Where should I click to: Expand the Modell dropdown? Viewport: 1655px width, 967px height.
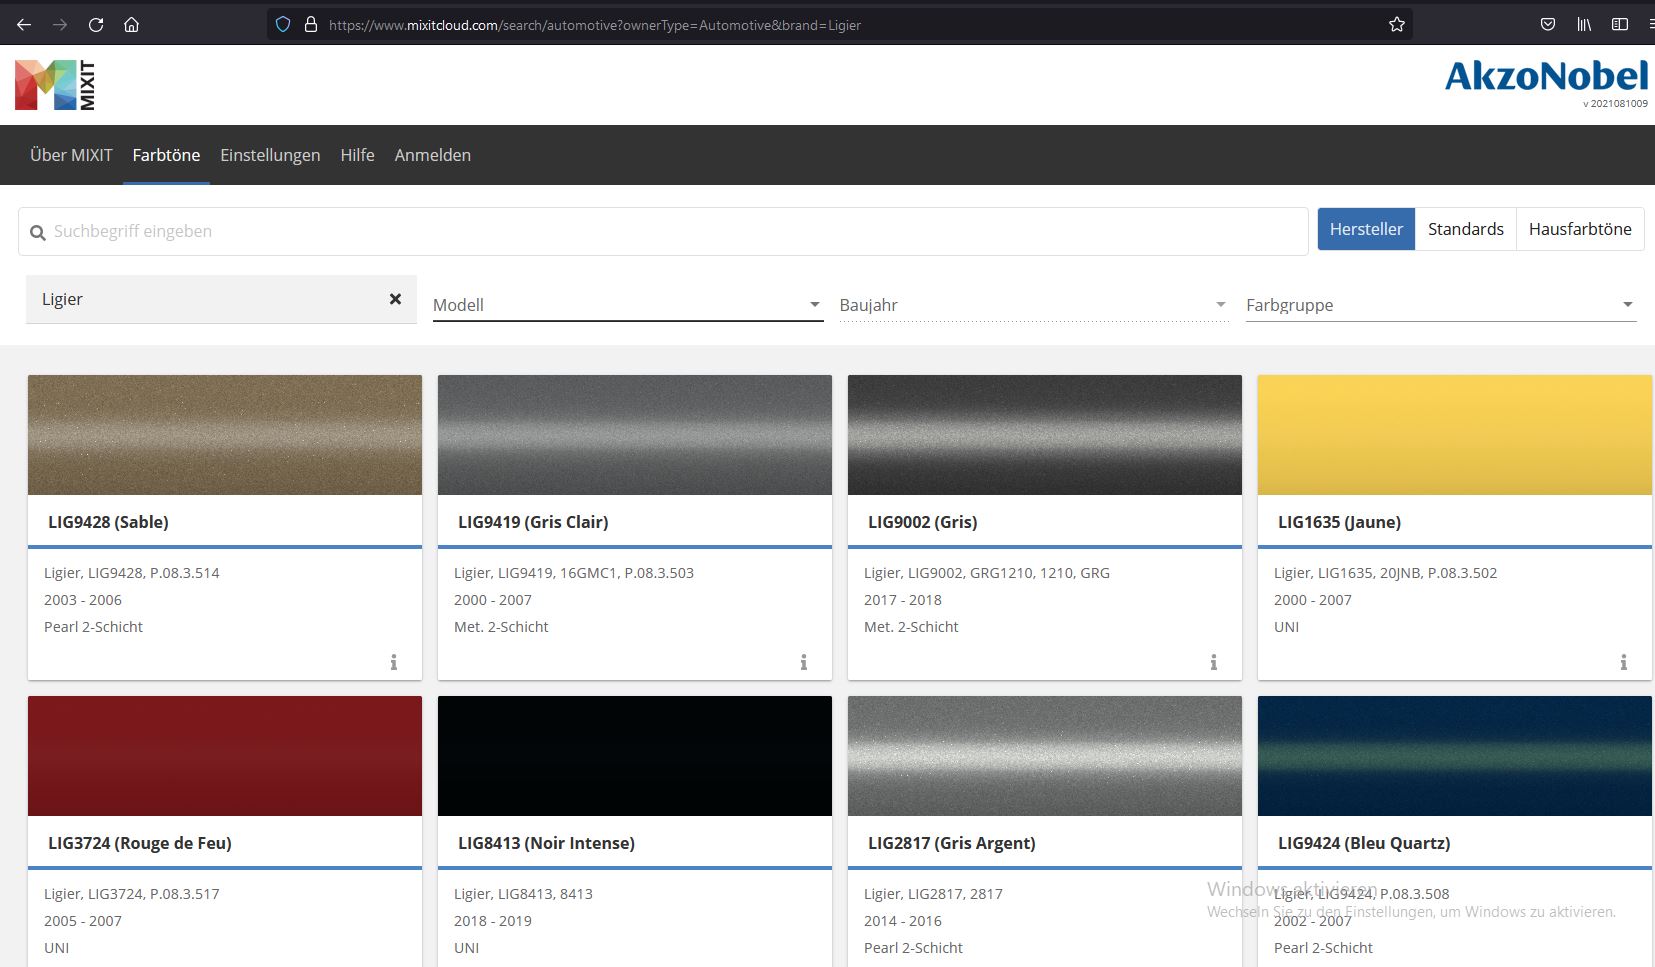pos(627,305)
